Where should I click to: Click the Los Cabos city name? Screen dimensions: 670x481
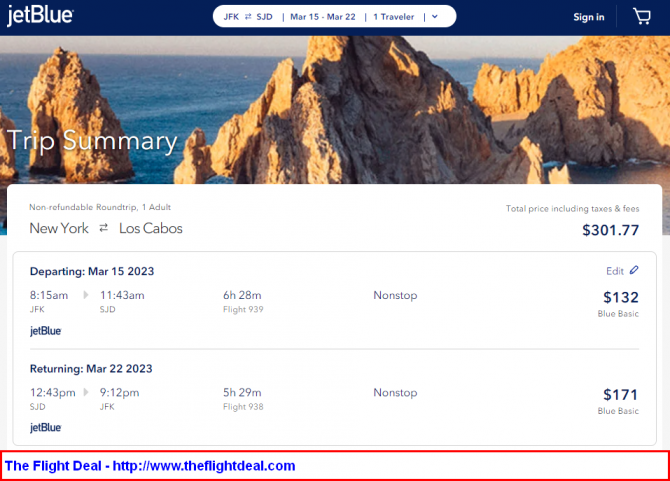click(151, 229)
